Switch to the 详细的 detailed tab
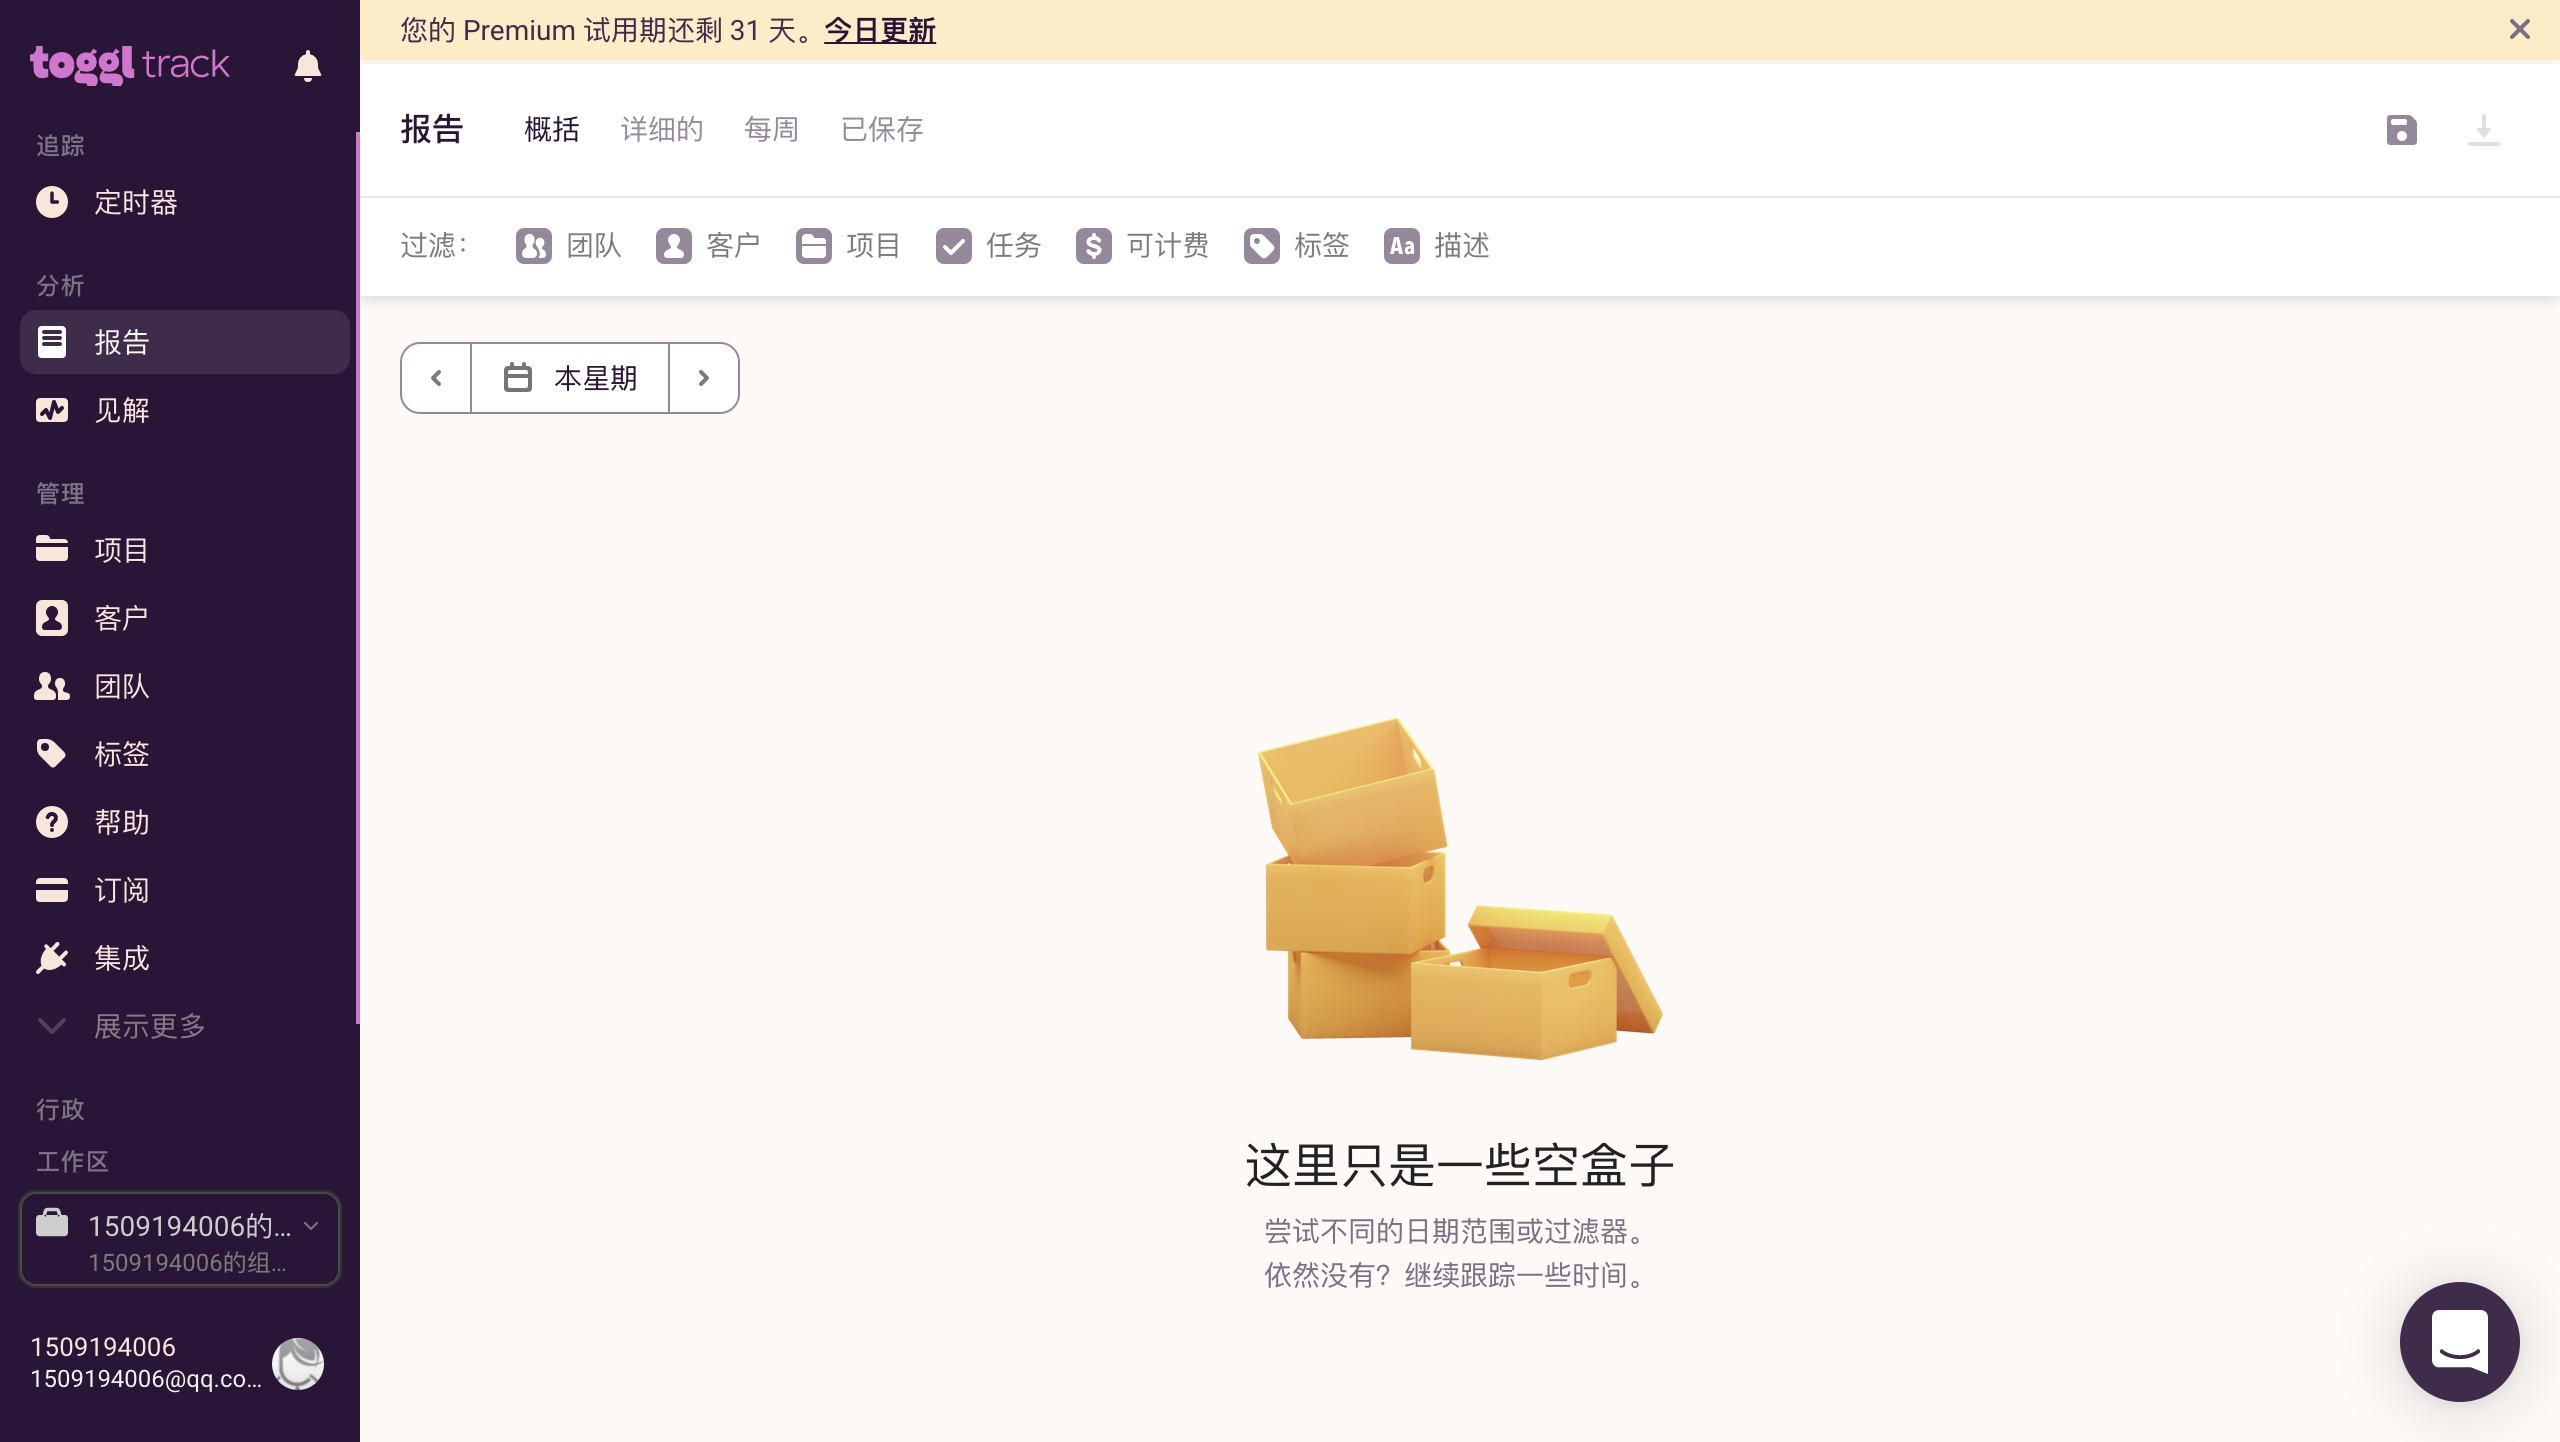The image size is (2560, 1442). click(x=662, y=130)
